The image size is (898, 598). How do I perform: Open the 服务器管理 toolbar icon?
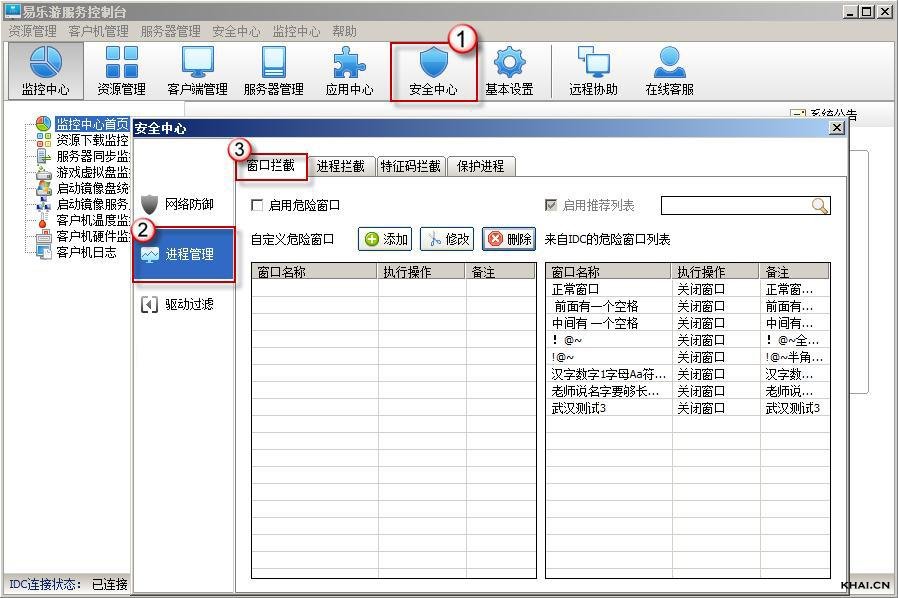tap(273, 70)
